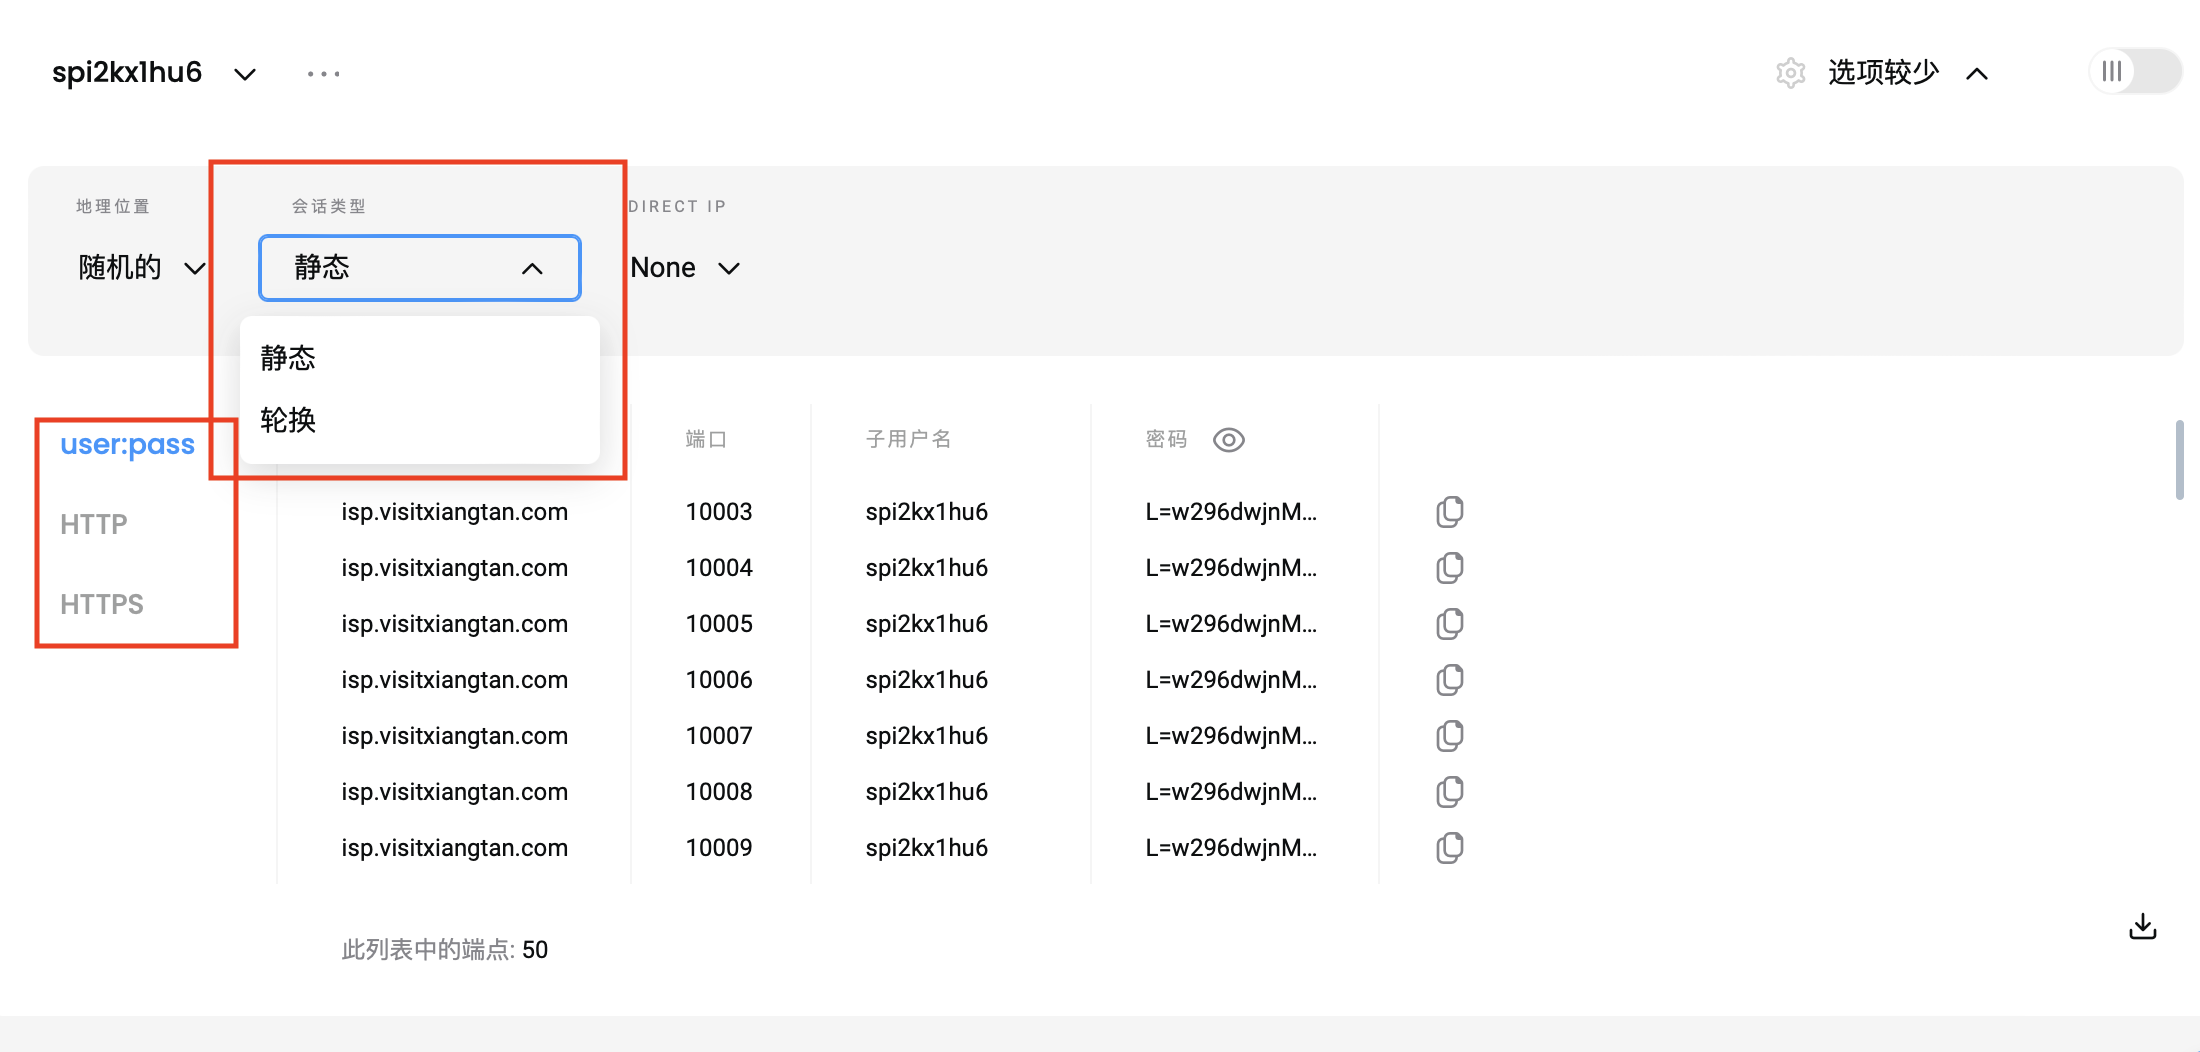Click isp.visitxiangtan.com in the 10003 row
This screenshot has width=2200, height=1052.
(x=455, y=512)
